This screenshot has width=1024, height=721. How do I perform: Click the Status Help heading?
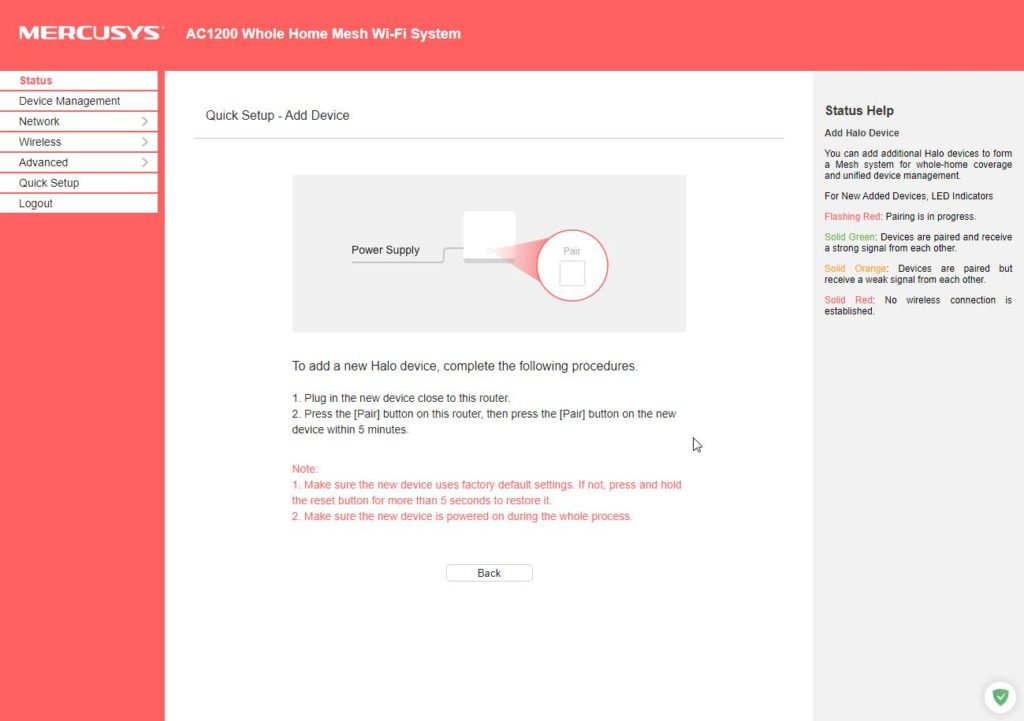pos(859,111)
